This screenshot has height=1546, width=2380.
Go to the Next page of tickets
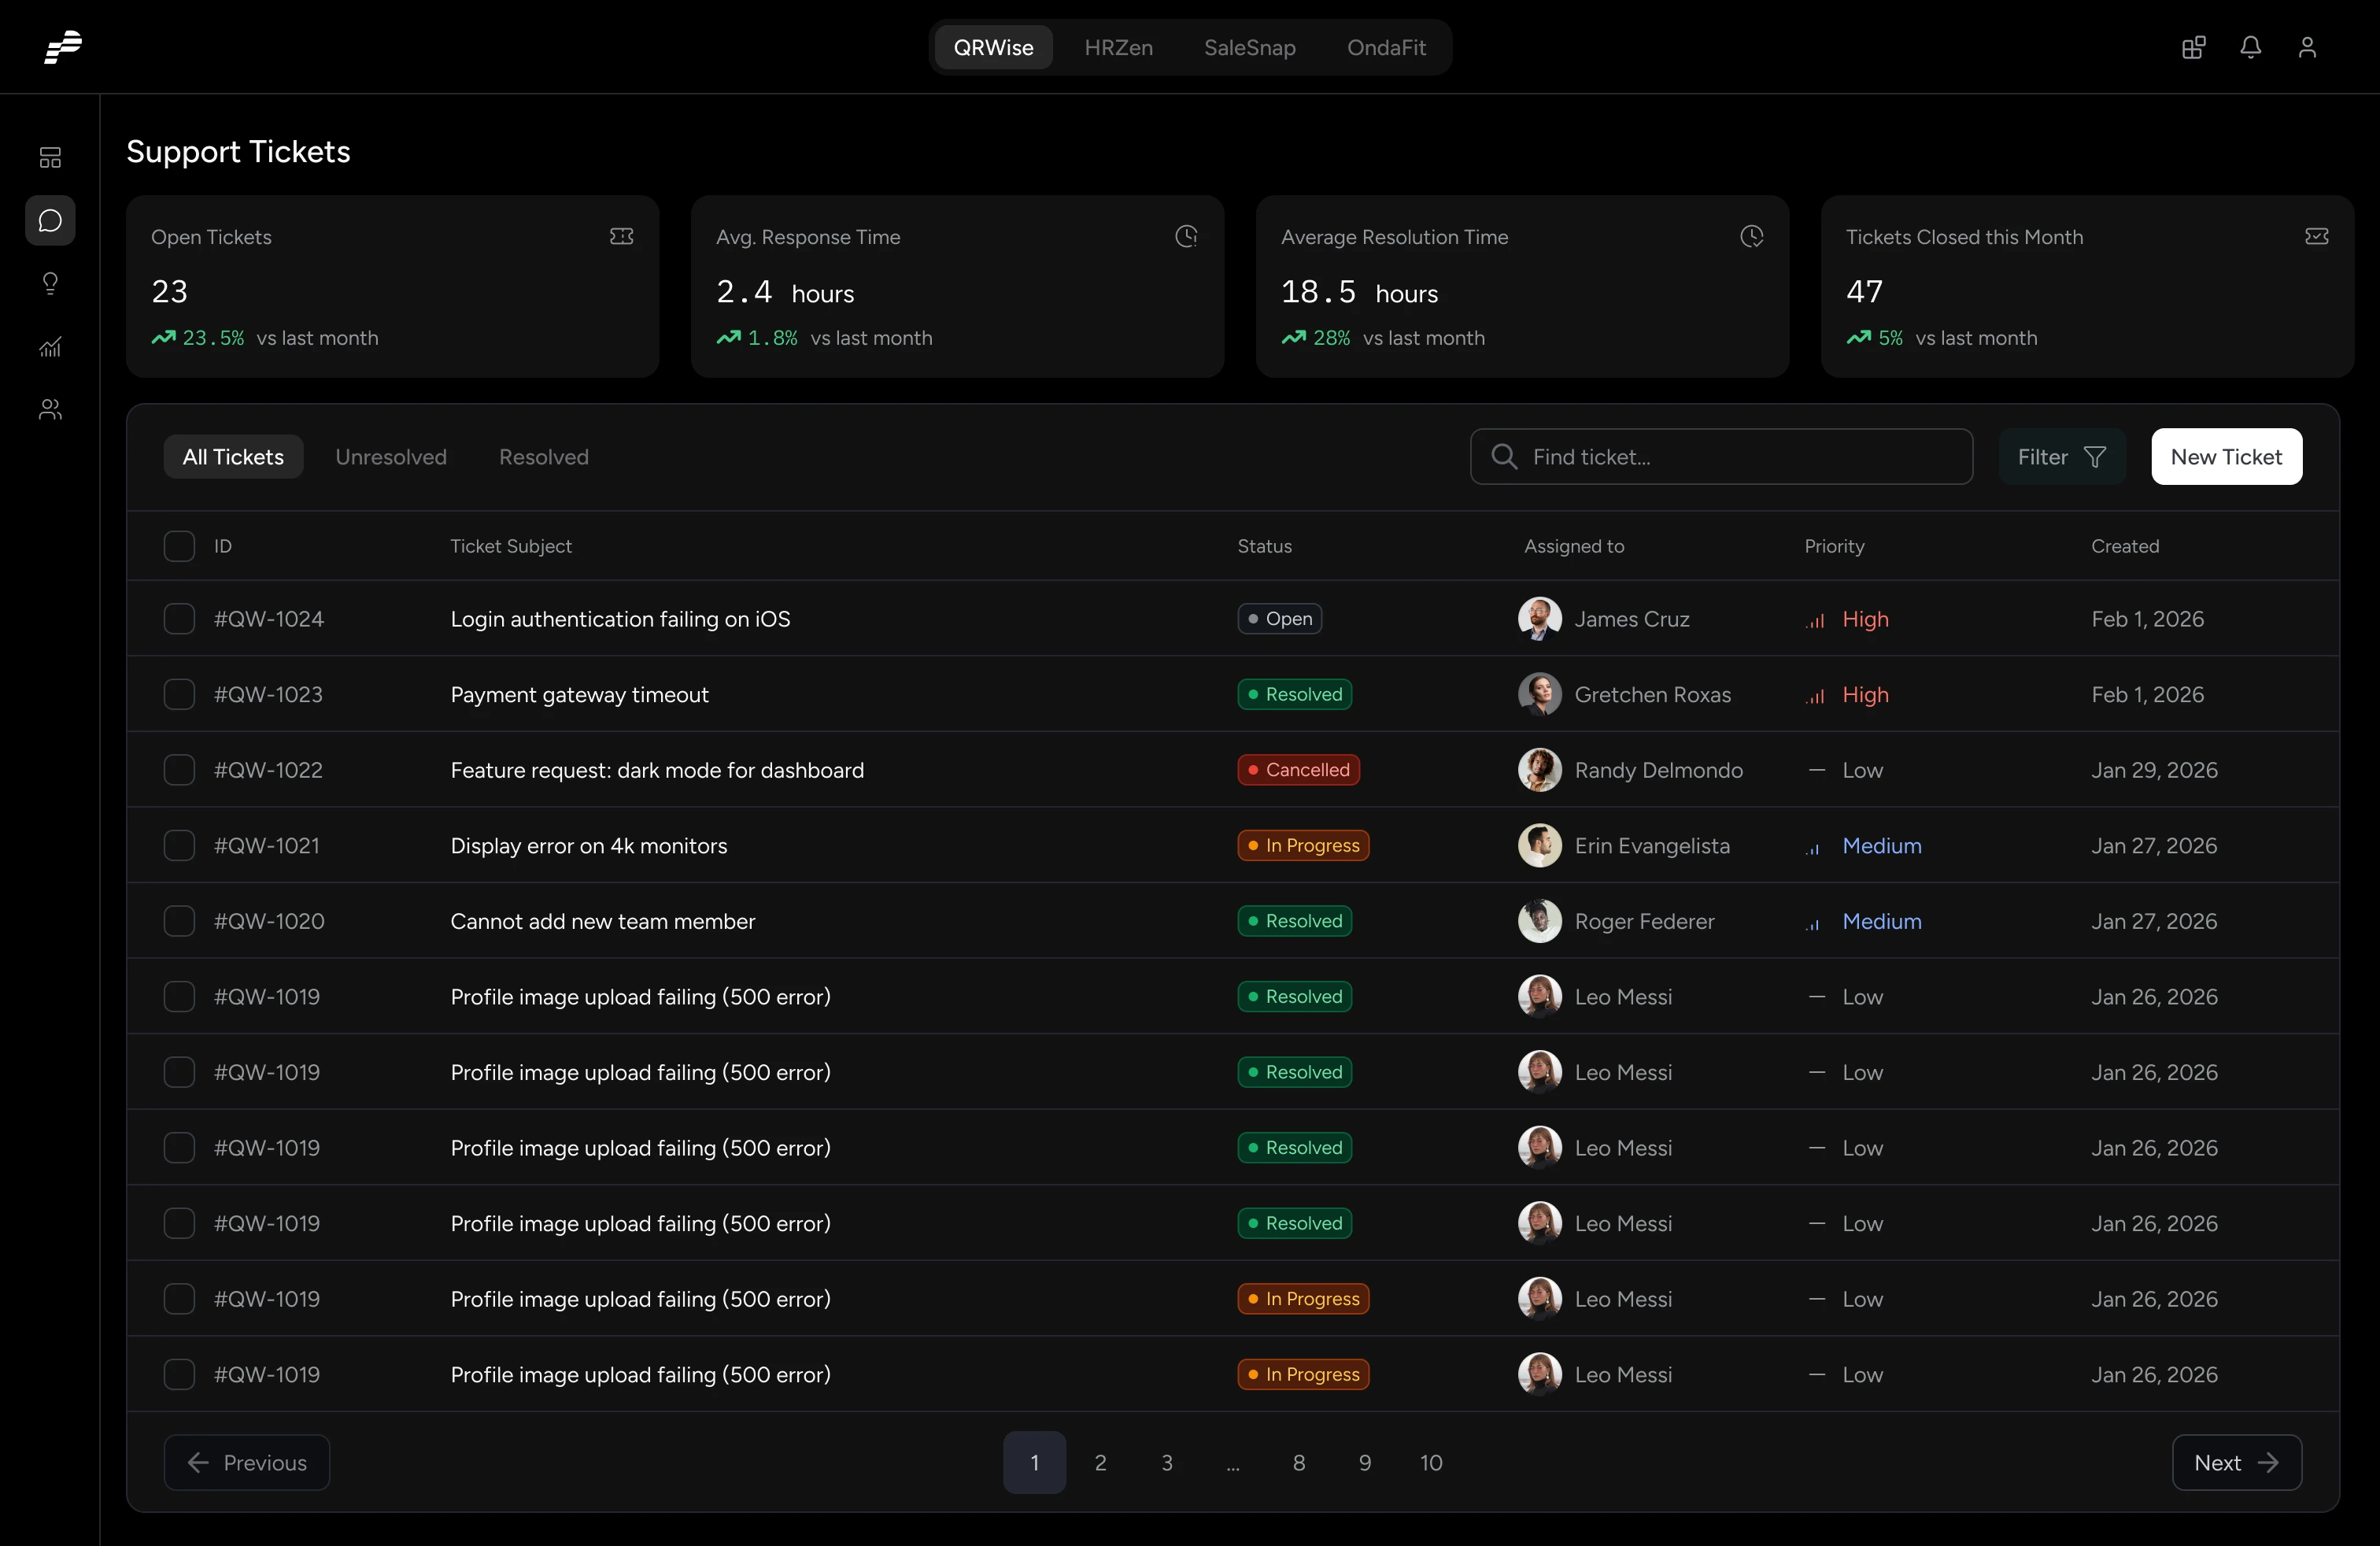[2236, 1462]
